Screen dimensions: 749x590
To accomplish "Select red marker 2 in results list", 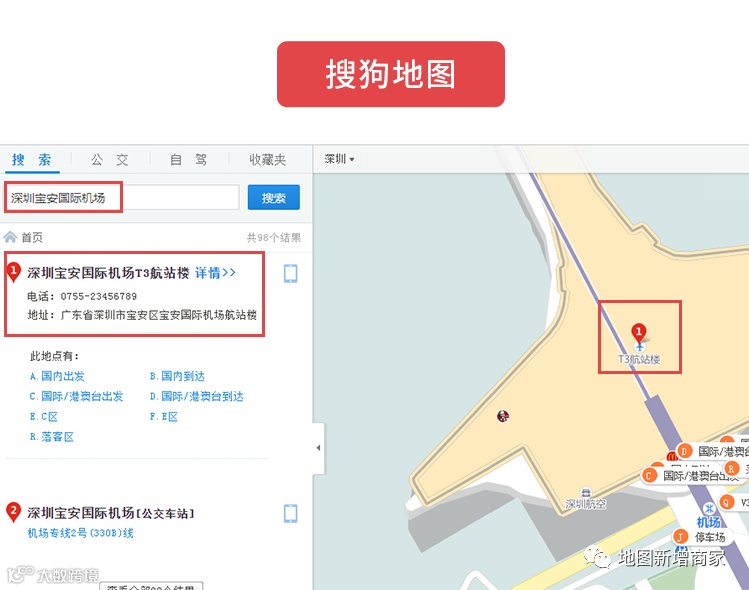I will pos(13,512).
